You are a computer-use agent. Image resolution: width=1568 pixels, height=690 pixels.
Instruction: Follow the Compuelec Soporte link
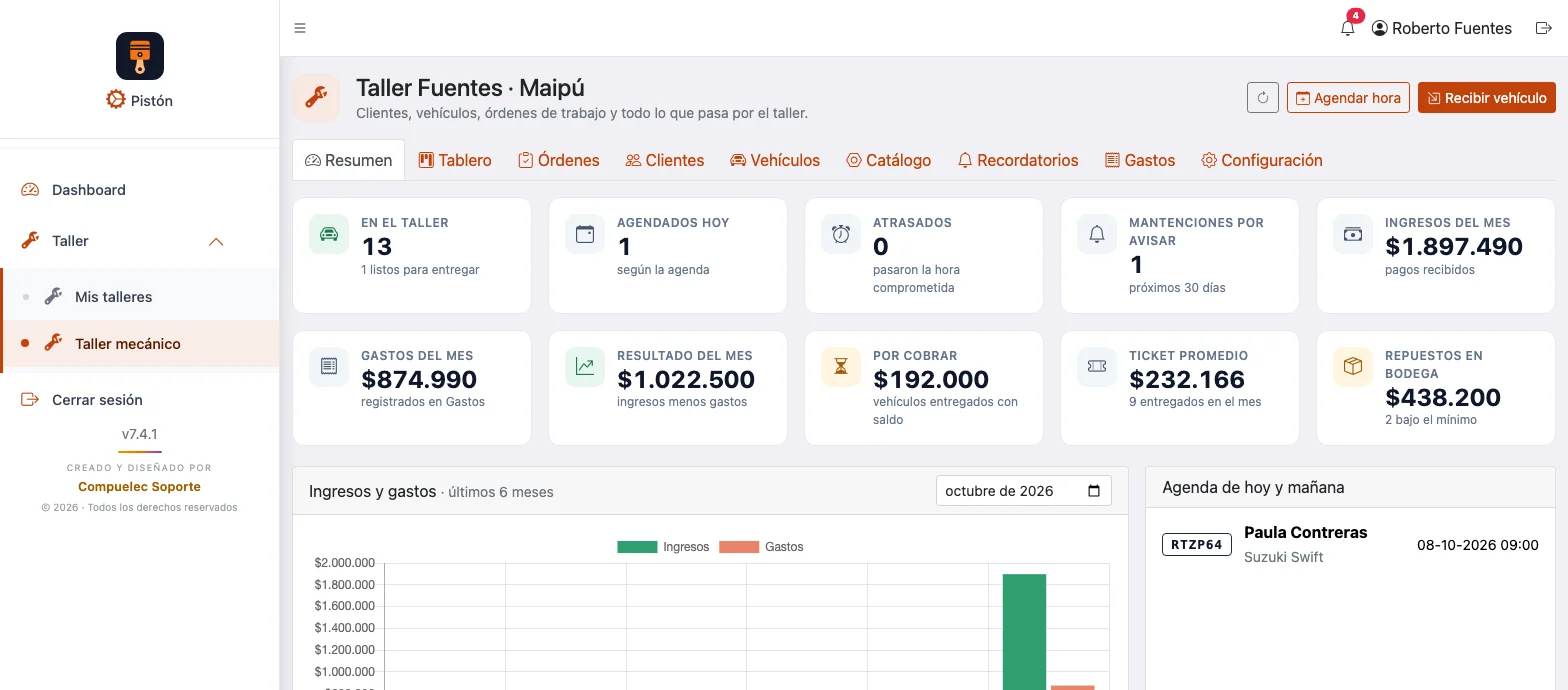point(139,487)
